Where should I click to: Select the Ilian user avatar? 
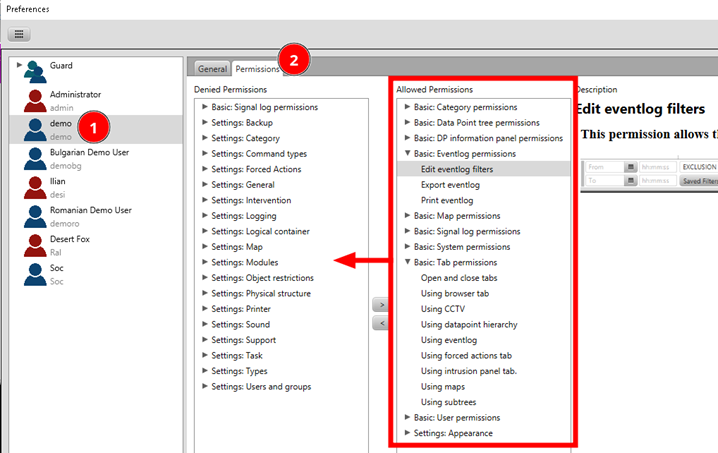click(x=35, y=187)
